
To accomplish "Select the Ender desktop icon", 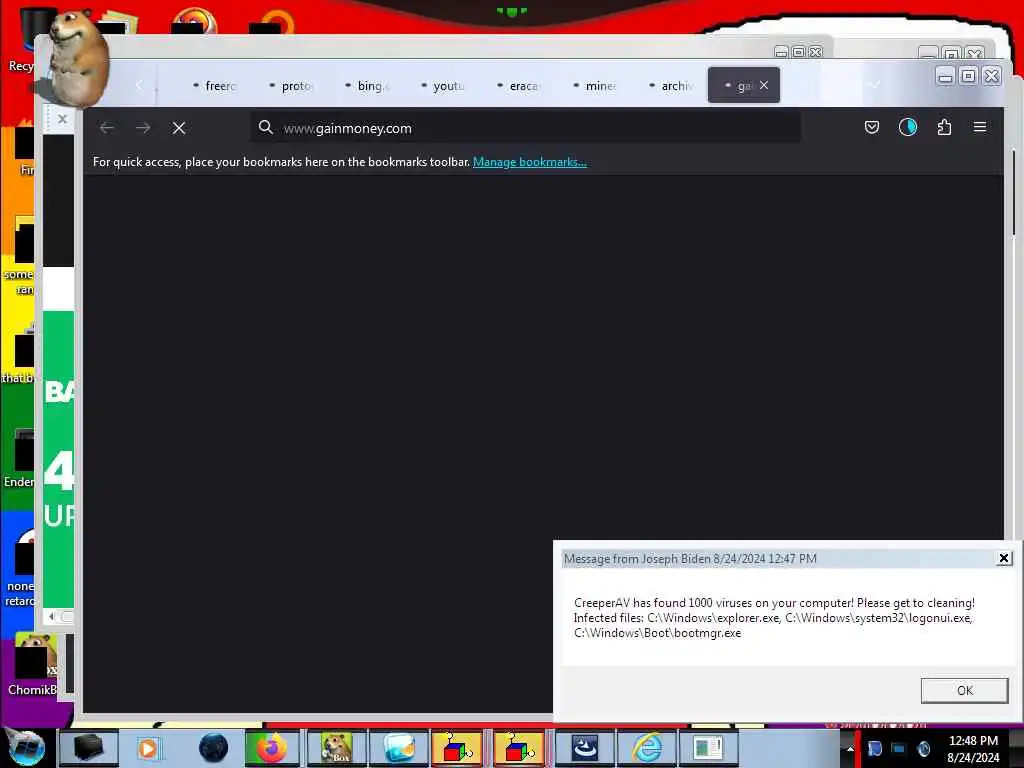I will [x=20, y=459].
